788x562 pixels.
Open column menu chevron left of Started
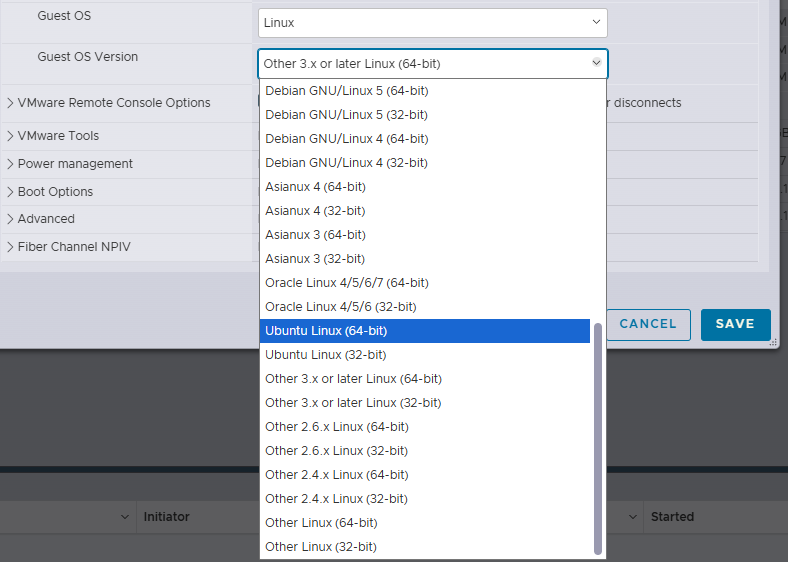click(x=633, y=517)
